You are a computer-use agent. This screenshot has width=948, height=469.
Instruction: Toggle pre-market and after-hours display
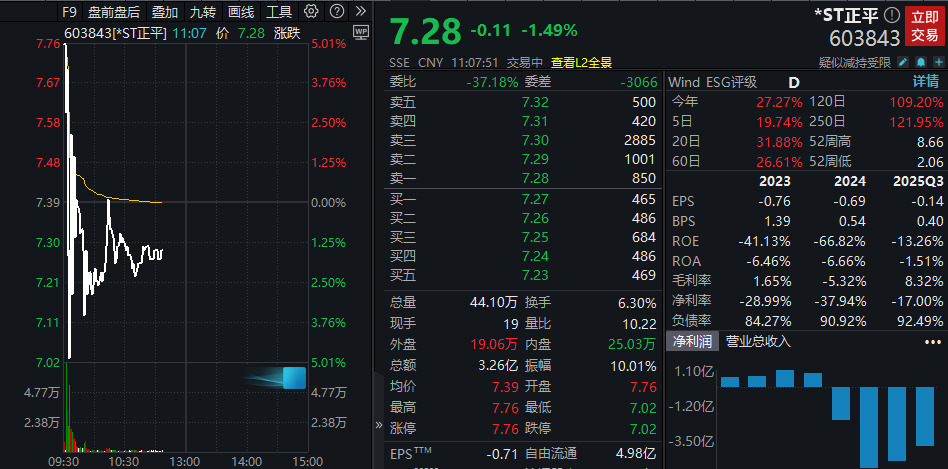(x=114, y=12)
